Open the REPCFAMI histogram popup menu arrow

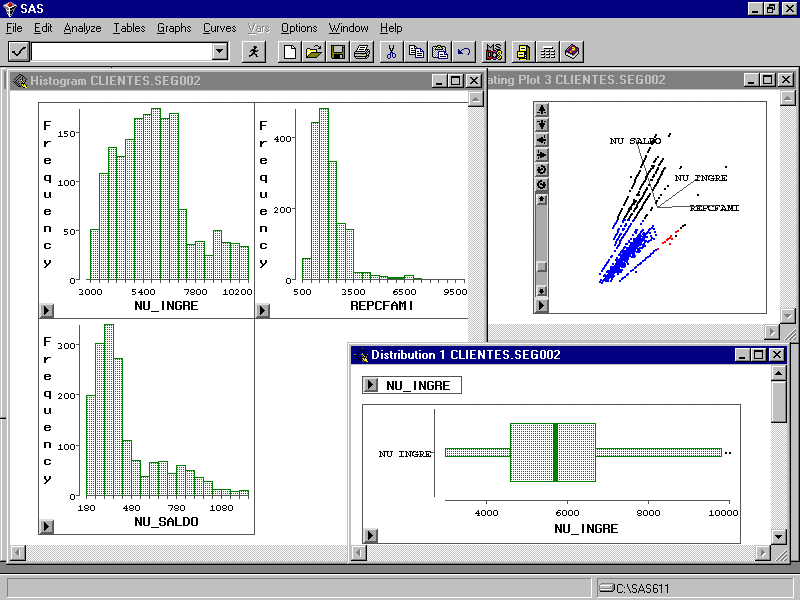[x=262, y=311]
